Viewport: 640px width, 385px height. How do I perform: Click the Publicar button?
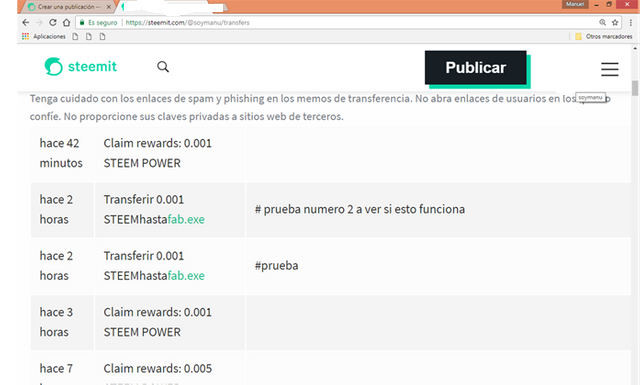tap(476, 67)
